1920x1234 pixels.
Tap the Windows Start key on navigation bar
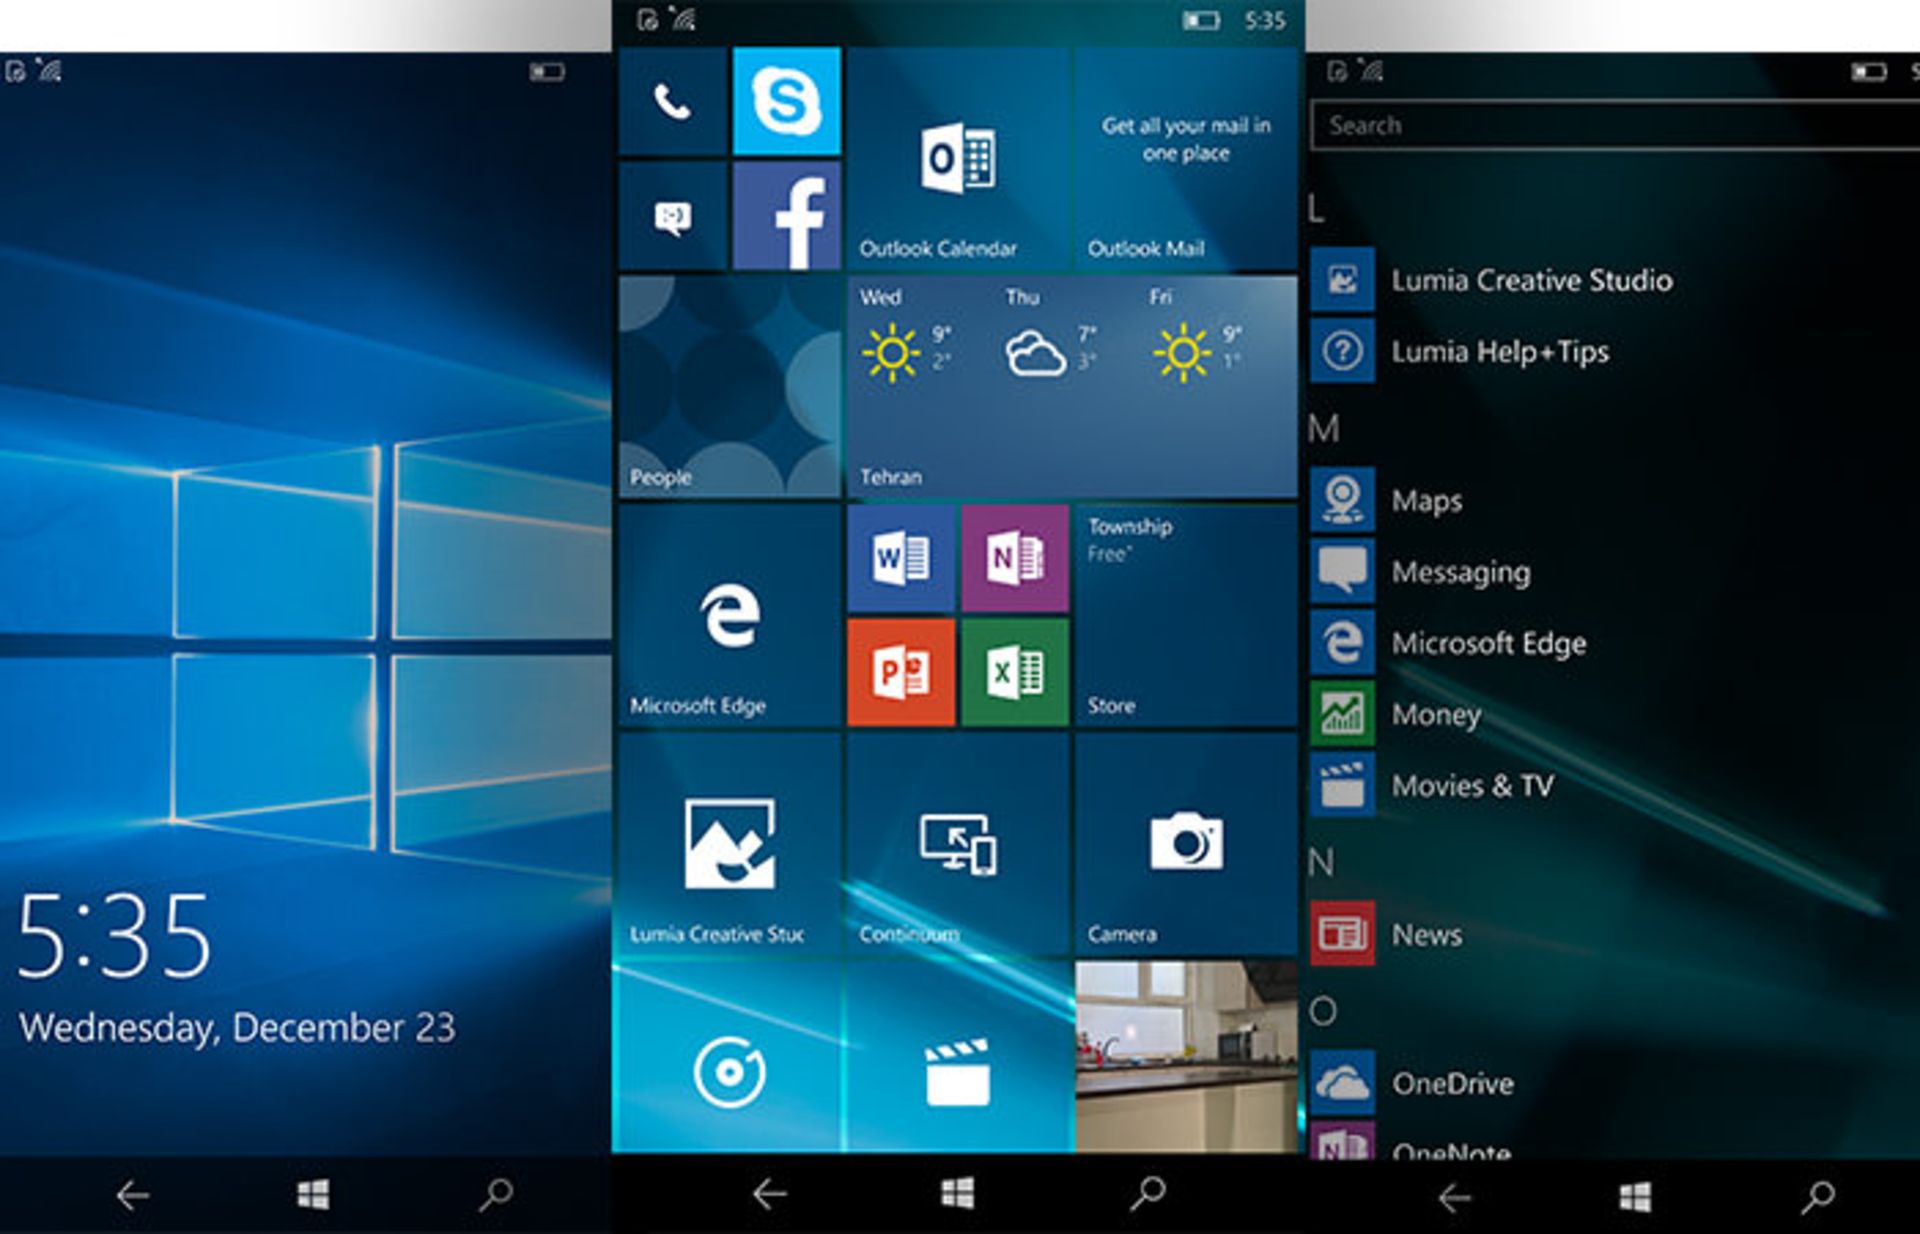(x=958, y=1195)
